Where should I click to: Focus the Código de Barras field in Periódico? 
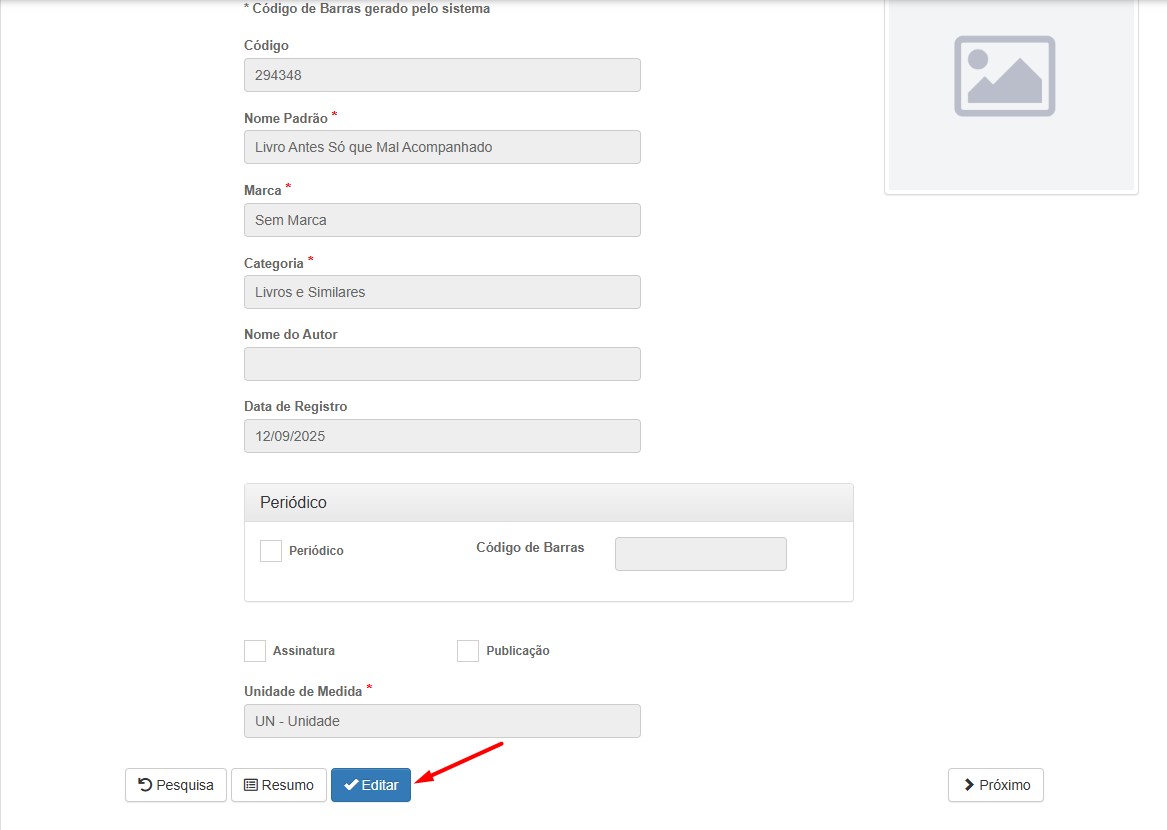pos(700,554)
